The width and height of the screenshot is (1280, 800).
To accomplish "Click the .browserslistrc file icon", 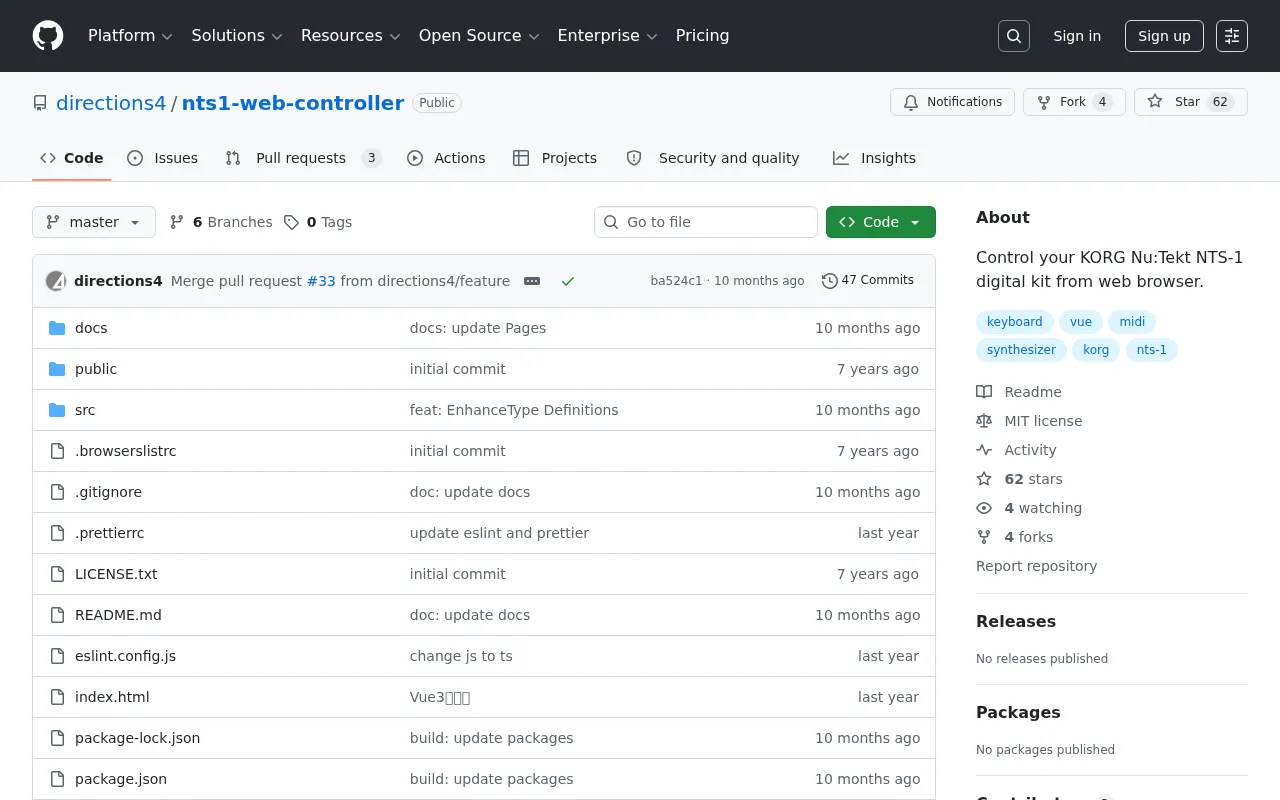I will tap(57, 451).
